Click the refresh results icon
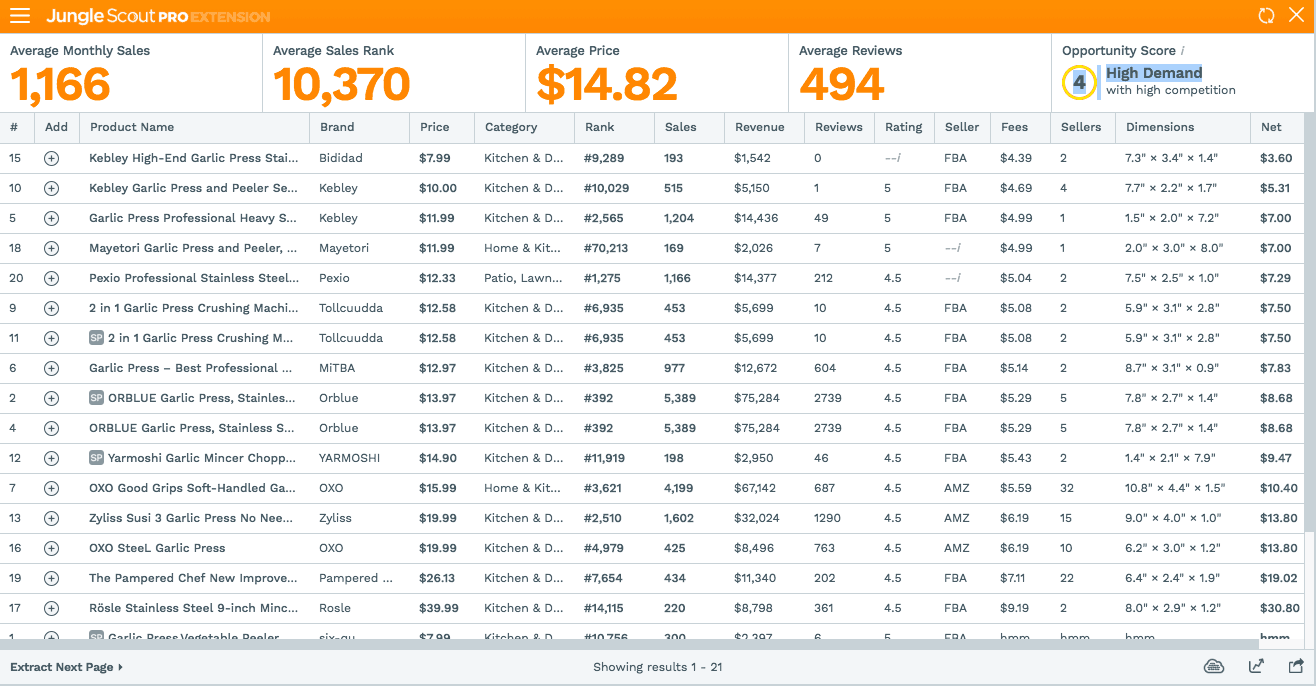 (1266, 16)
